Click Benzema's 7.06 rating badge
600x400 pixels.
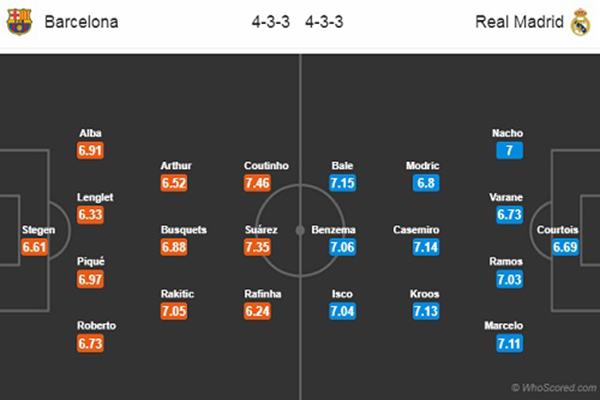point(342,247)
